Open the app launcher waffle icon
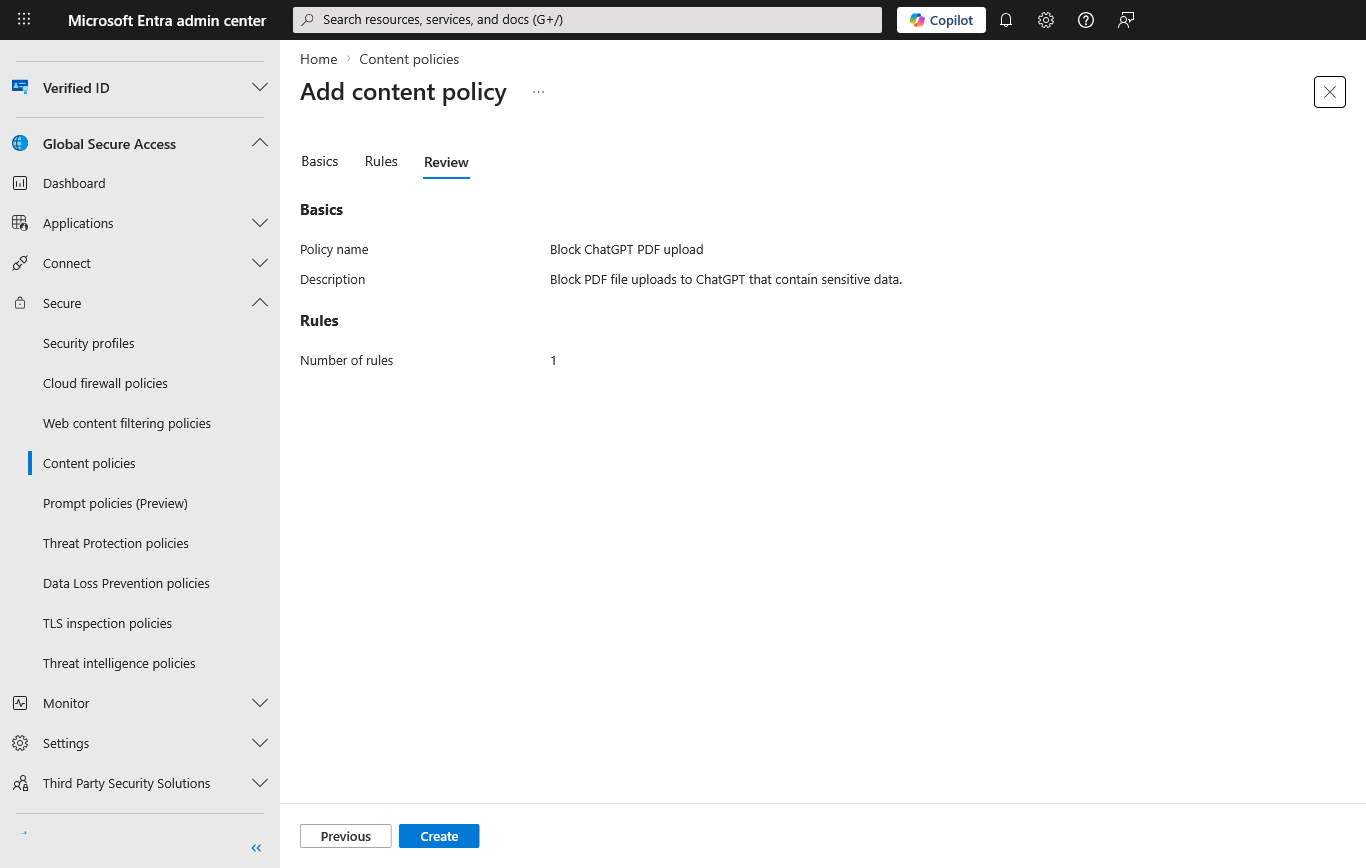Viewport: 1366px width, 868px height. (x=24, y=20)
